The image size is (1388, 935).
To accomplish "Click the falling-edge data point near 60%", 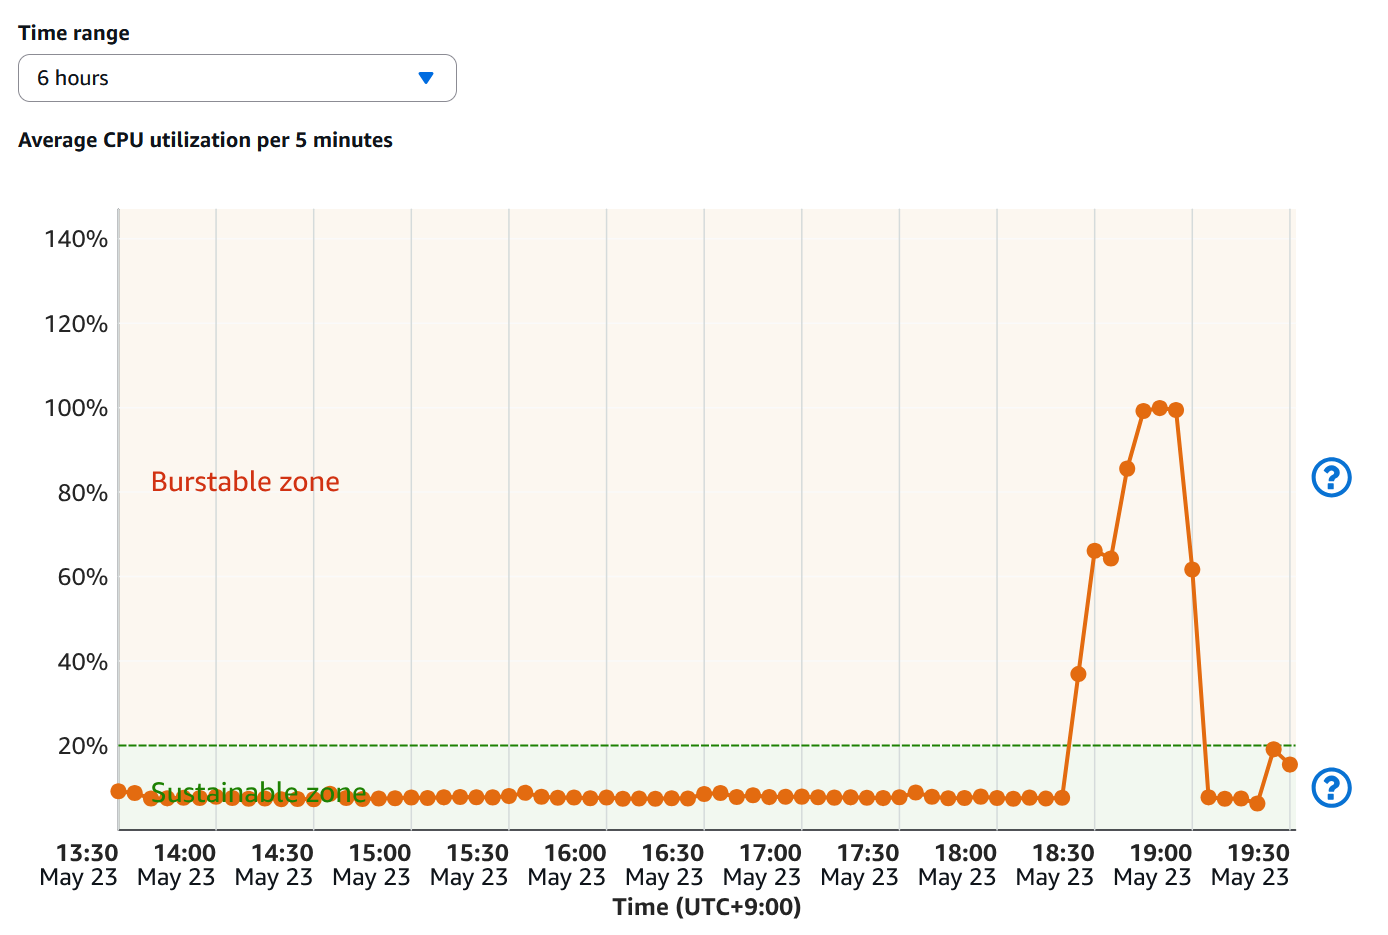I will tap(1192, 570).
